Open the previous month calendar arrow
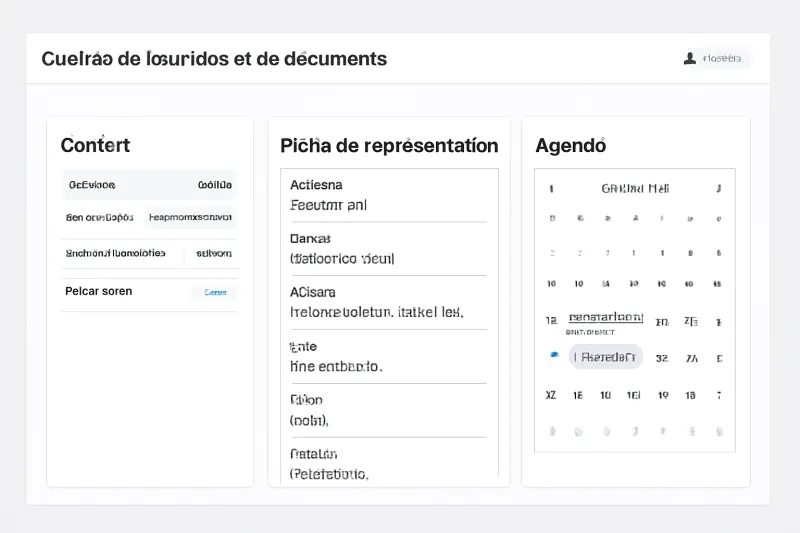This screenshot has width=800, height=533. [551, 189]
